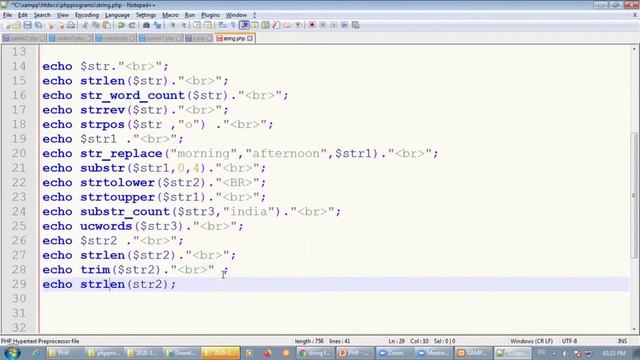Image resolution: width=640 pixels, height=360 pixels.
Task: Open the Plugins menu
Action: tap(210, 15)
